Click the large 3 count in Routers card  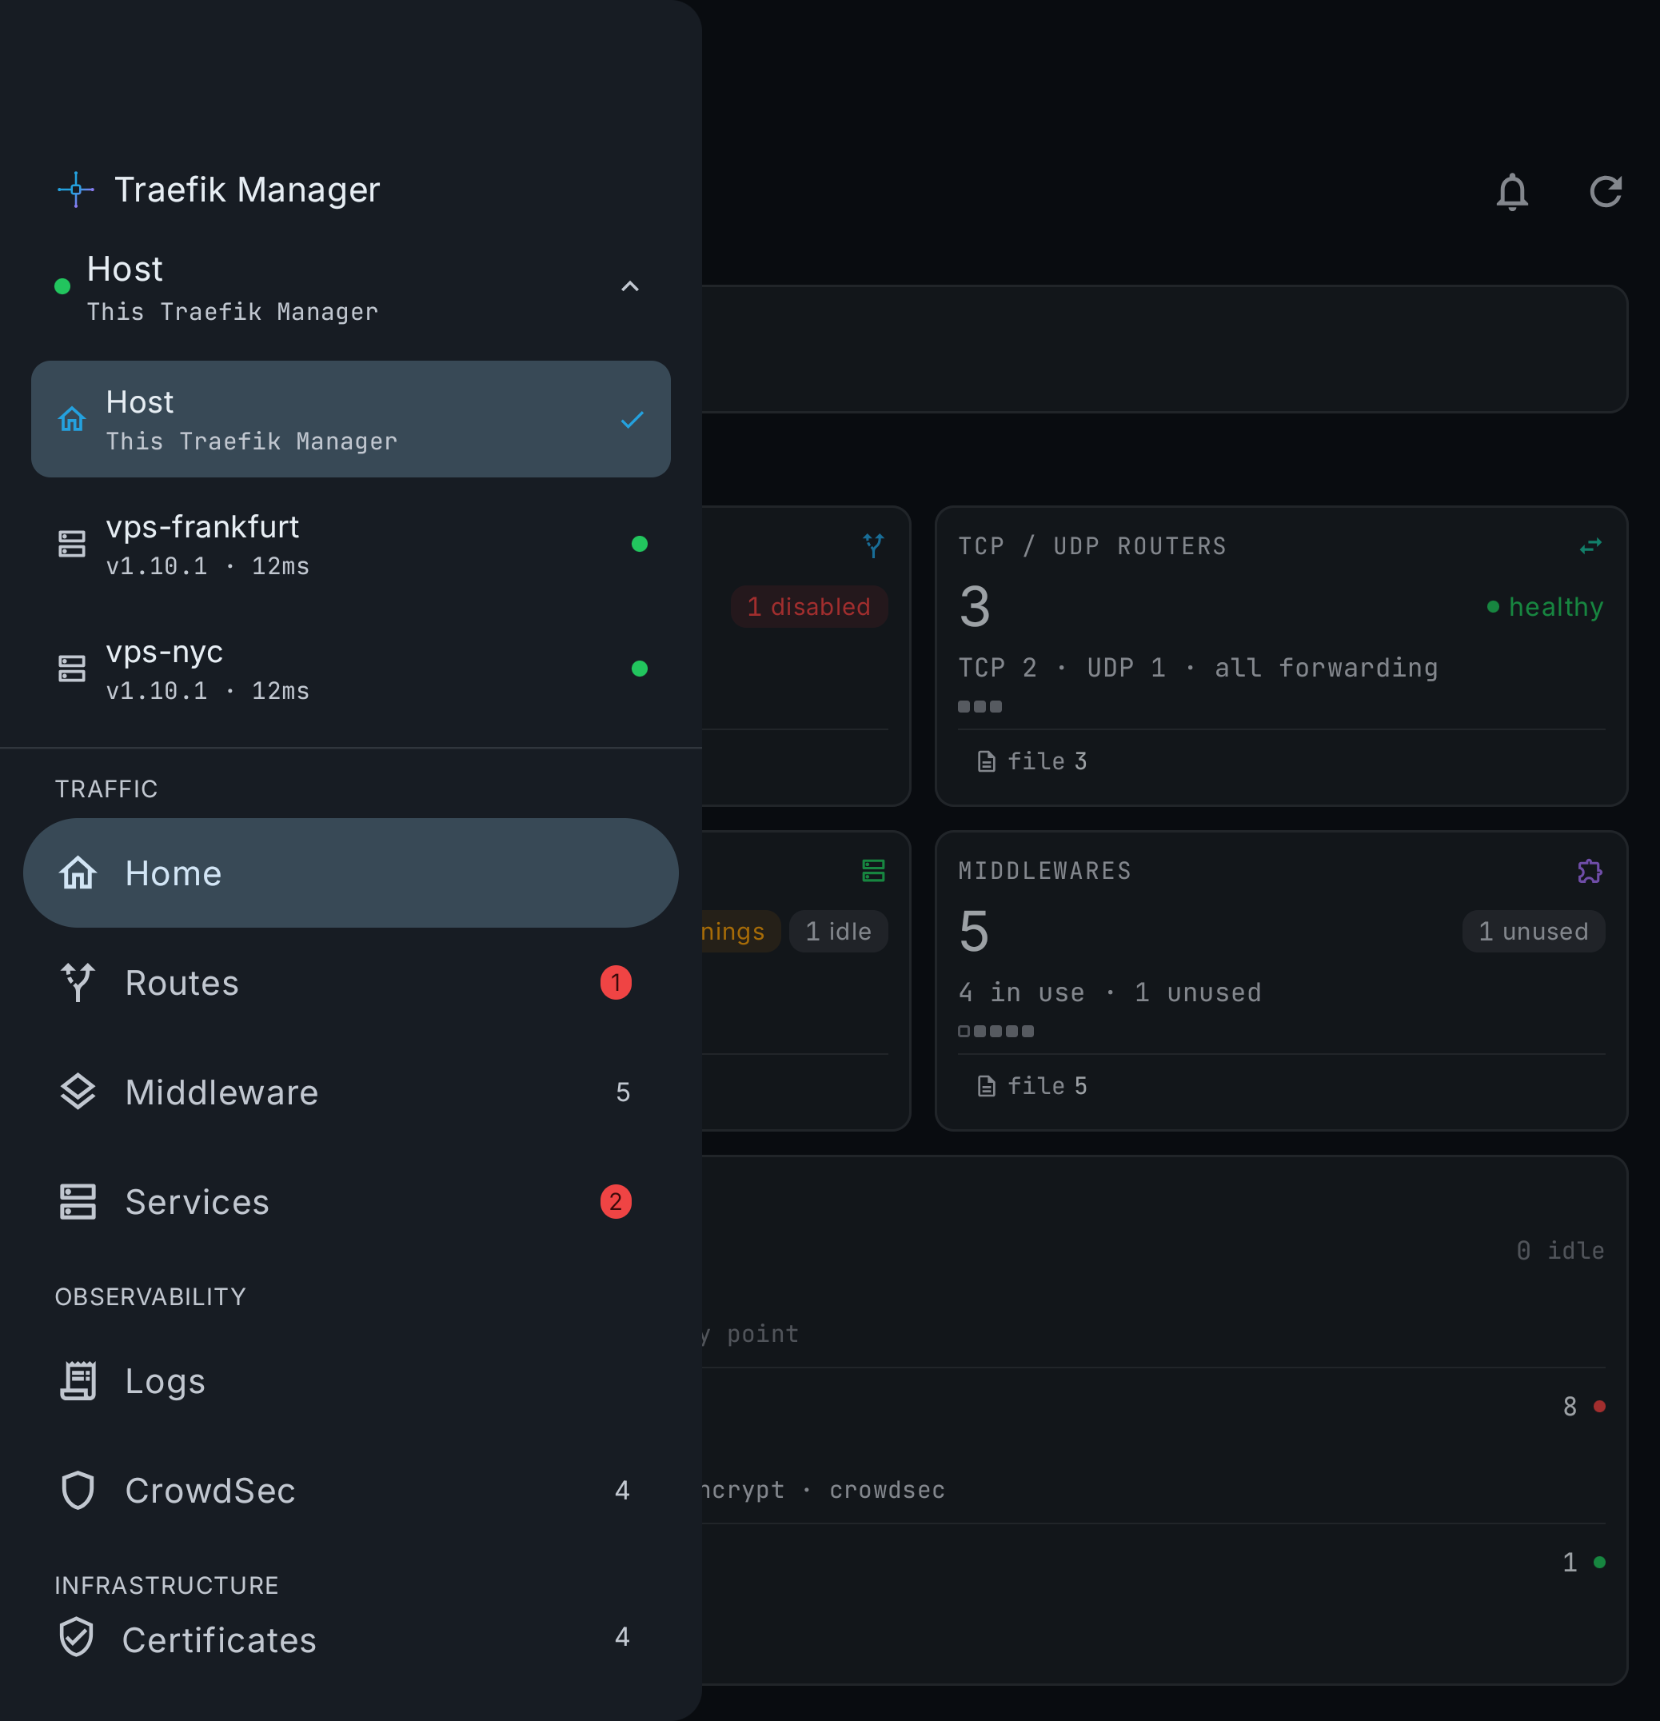pyautogui.click(x=975, y=607)
